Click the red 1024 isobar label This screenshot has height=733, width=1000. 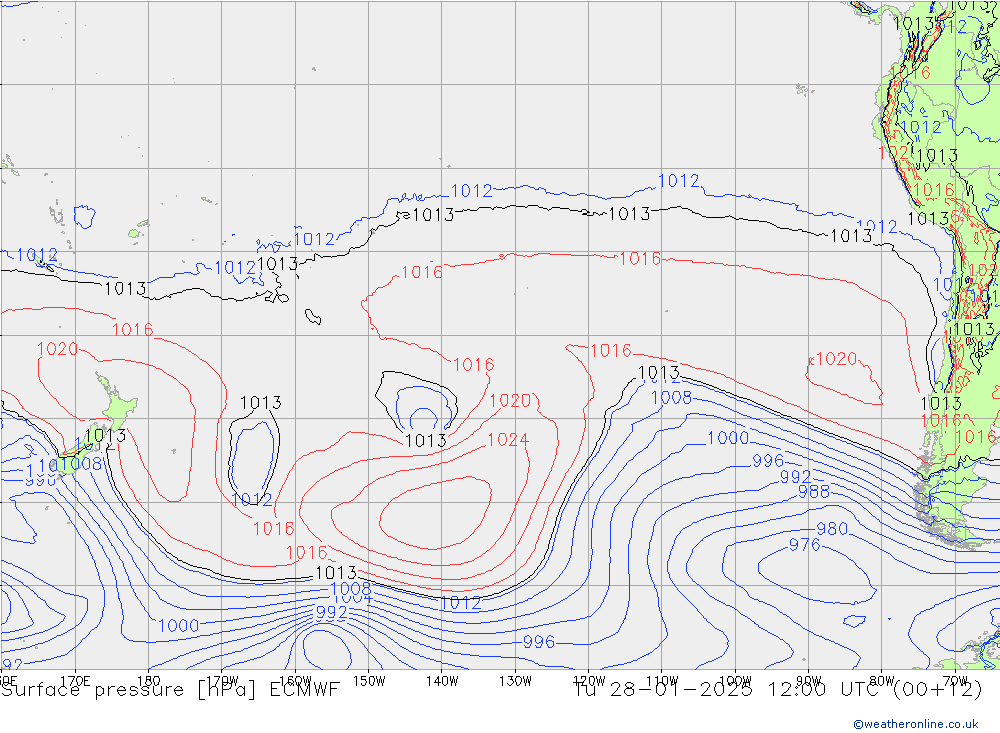pos(507,440)
